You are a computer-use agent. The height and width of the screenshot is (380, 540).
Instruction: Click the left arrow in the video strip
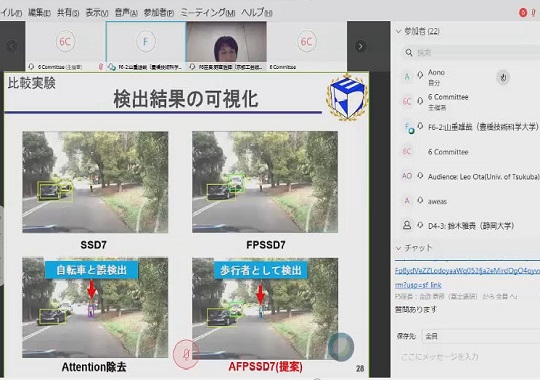coord(11,46)
